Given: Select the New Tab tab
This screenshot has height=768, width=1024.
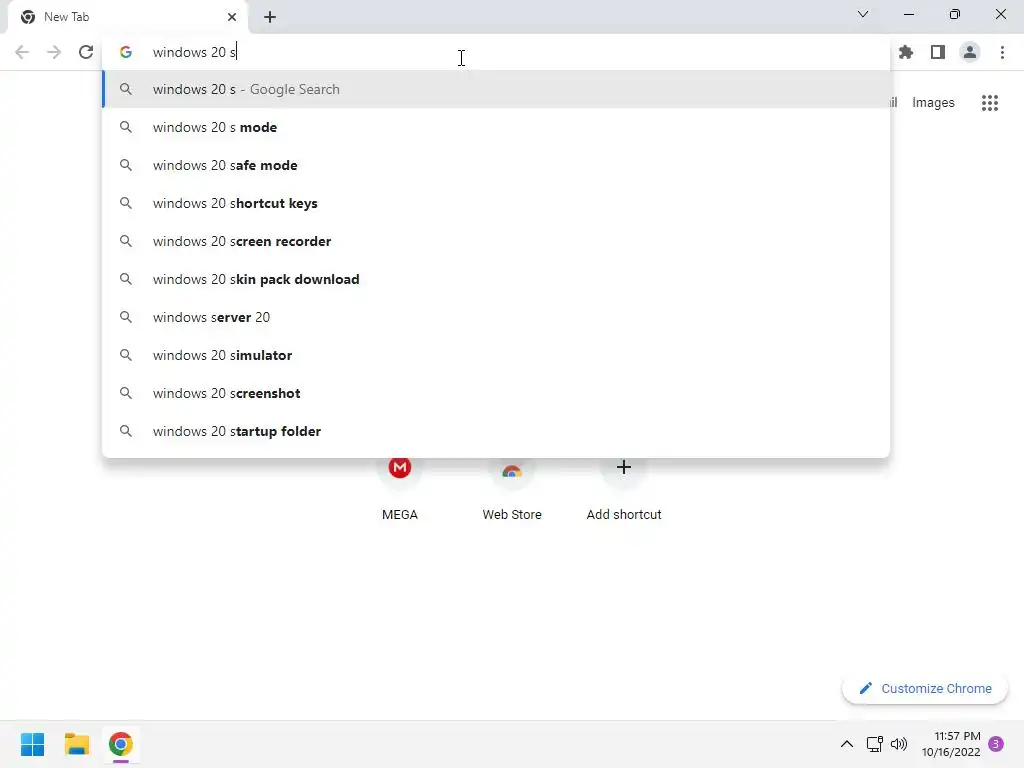Looking at the screenshot, I should click(128, 17).
